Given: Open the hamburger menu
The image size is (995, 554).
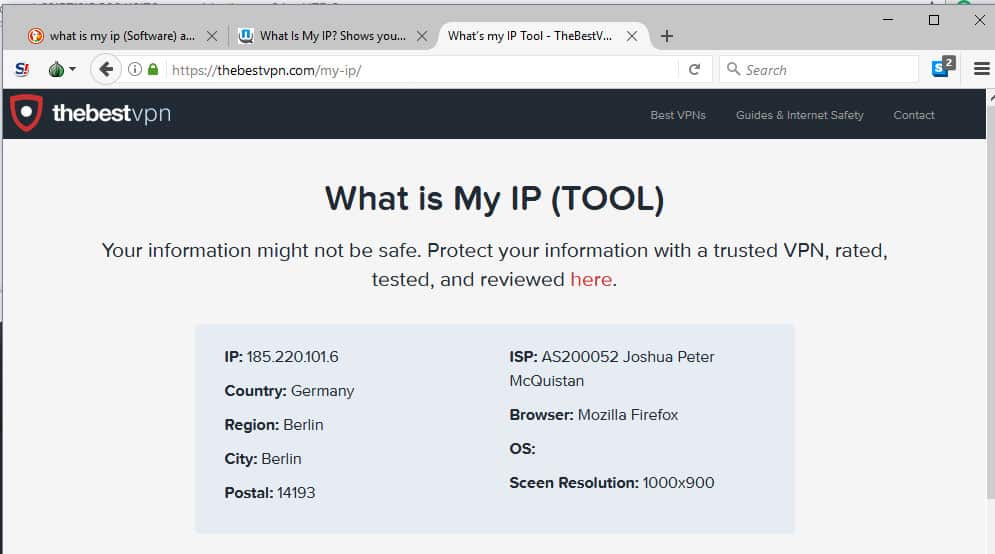Looking at the screenshot, I should (981, 69).
